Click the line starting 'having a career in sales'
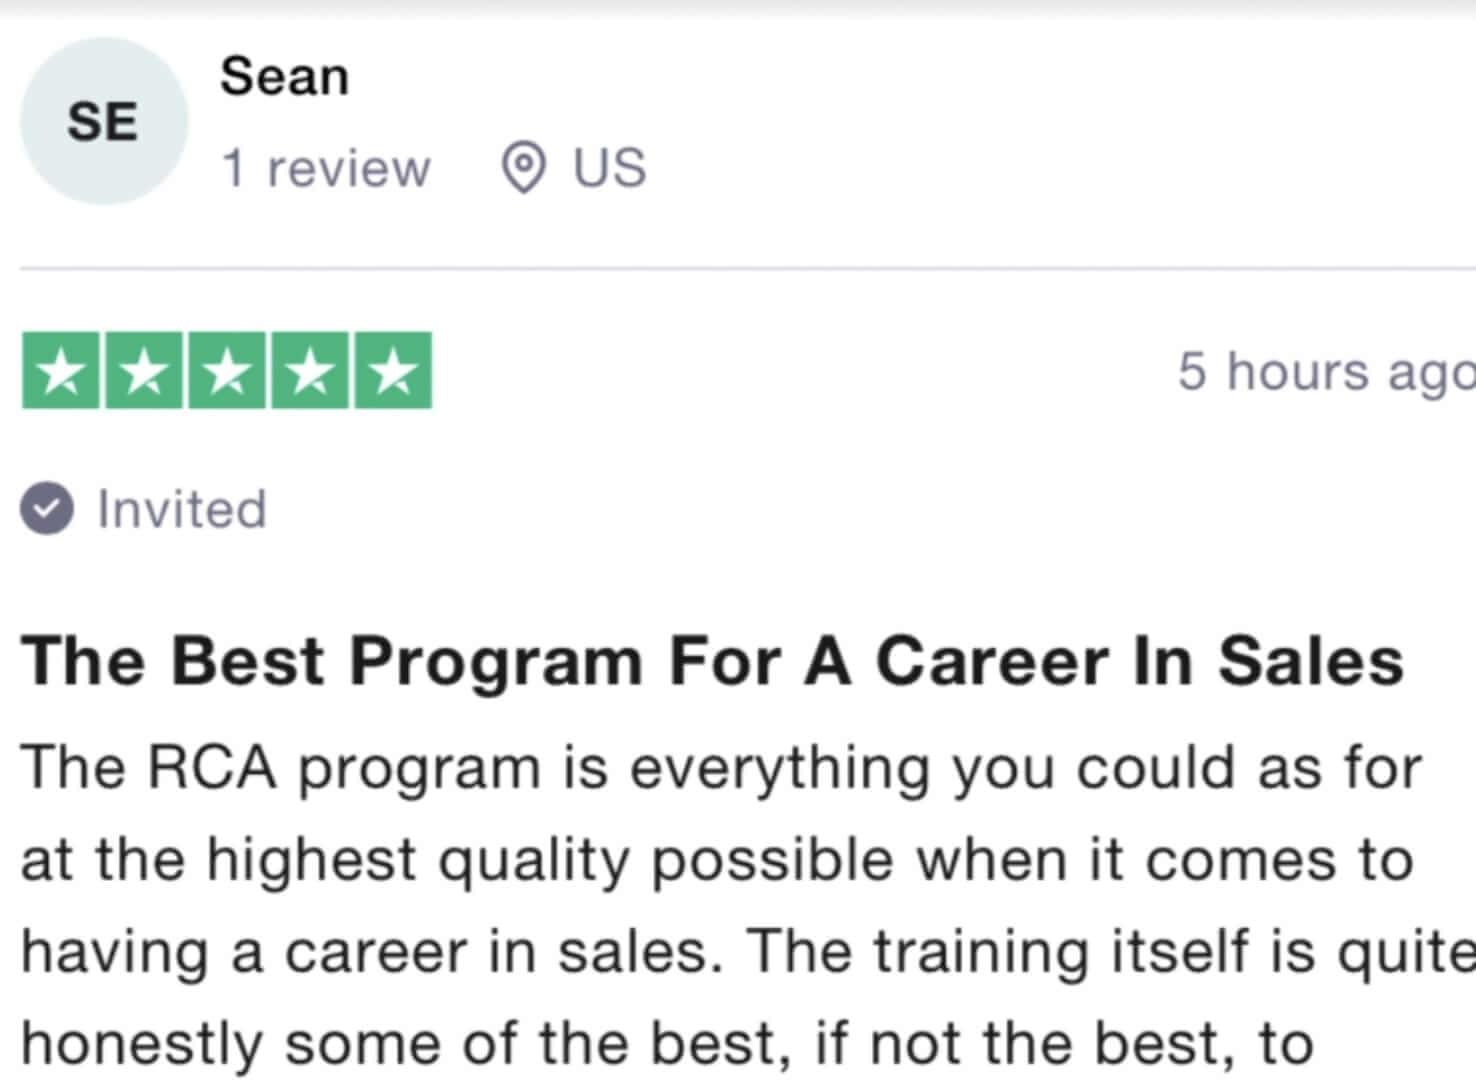This screenshot has height=1092, width=1476. pyautogui.click(x=748, y=952)
